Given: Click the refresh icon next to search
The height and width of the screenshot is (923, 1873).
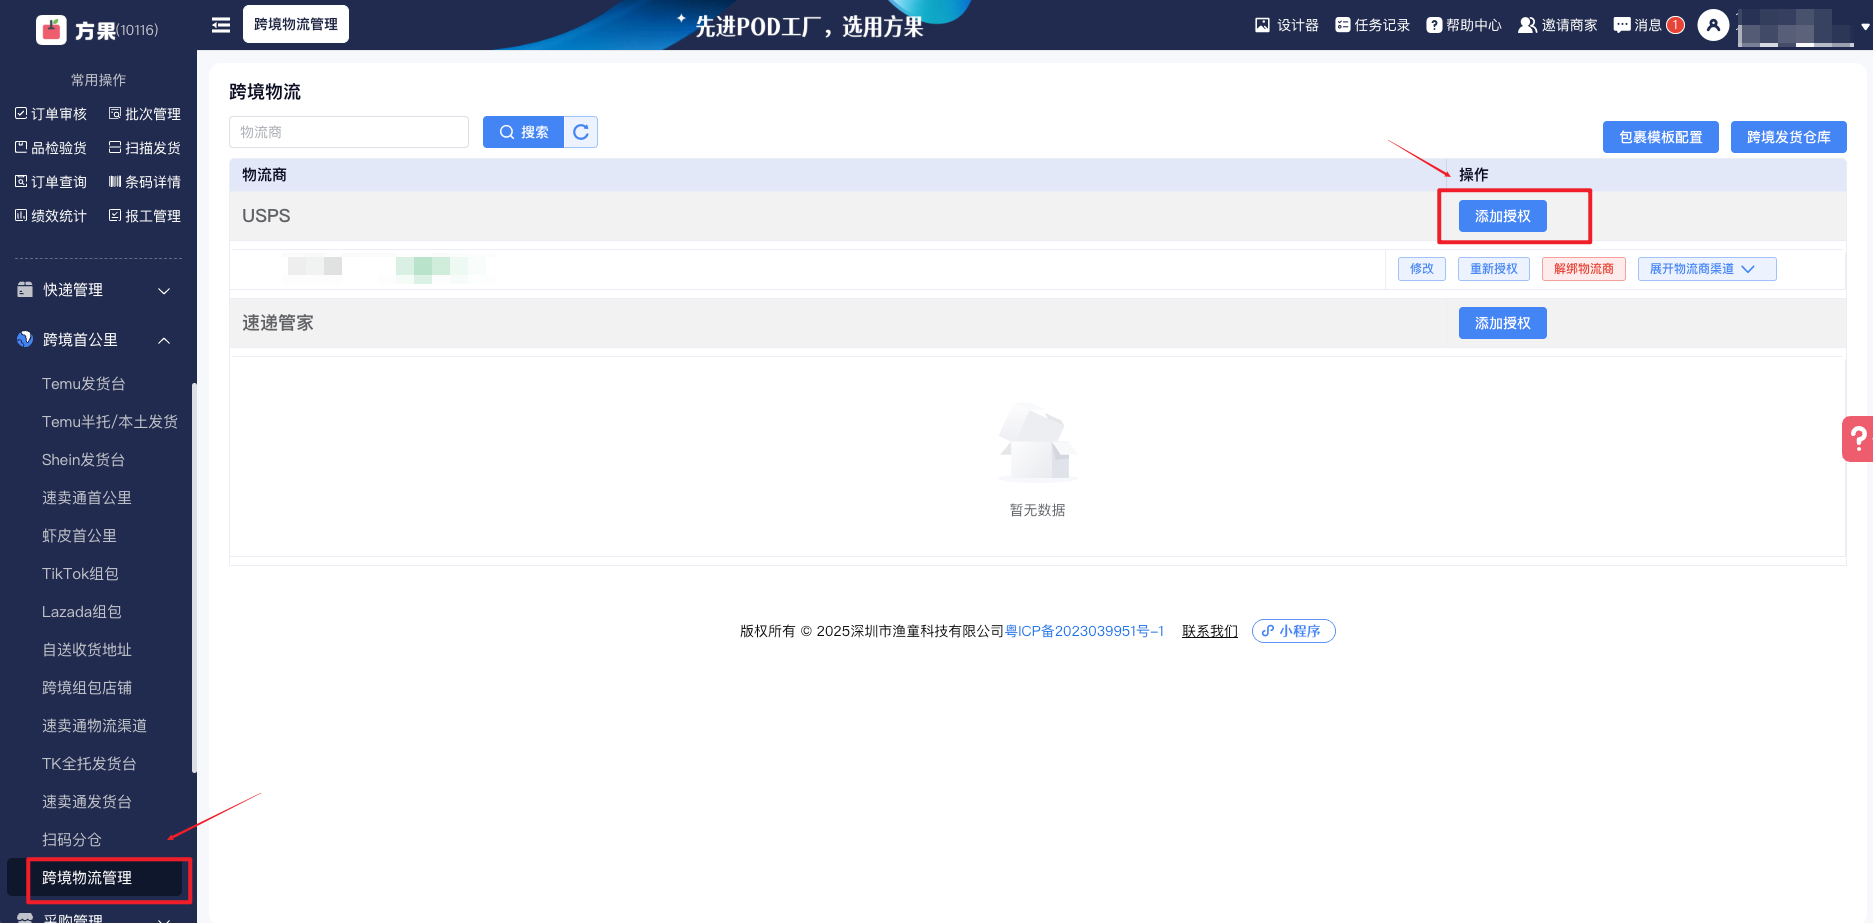Looking at the screenshot, I should (581, 132).
